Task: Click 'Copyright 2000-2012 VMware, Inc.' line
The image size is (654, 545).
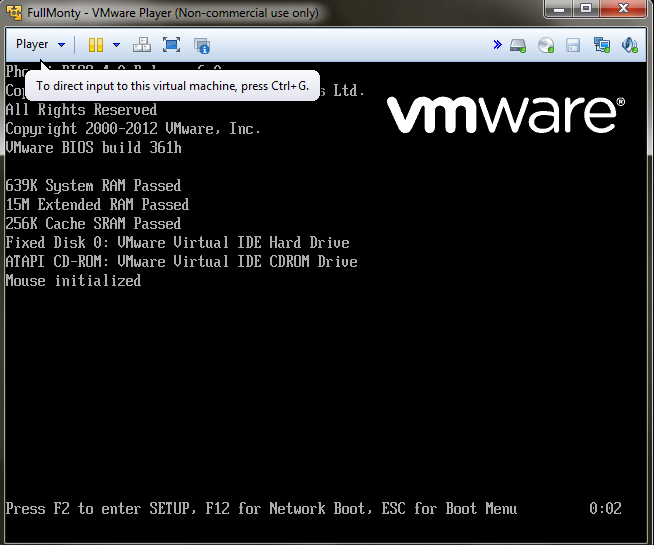Action: 133,129
